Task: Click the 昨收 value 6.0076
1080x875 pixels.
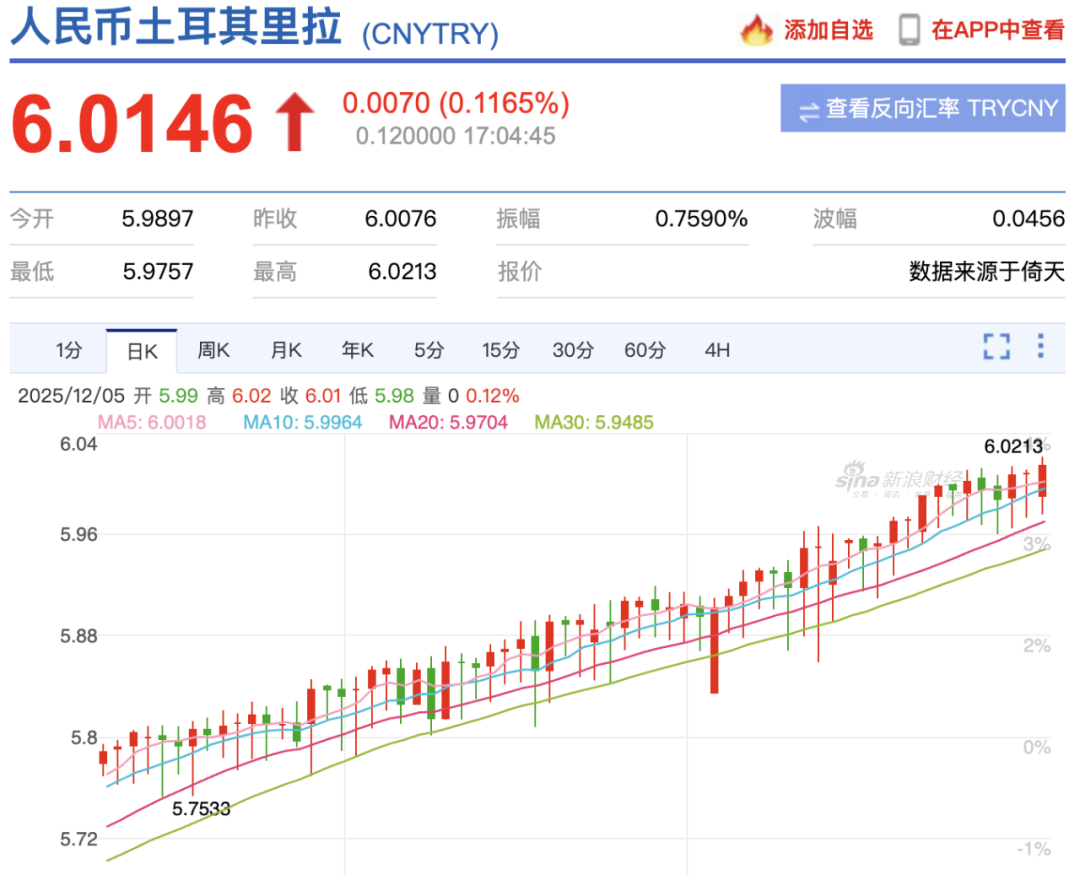Action: pos(401,219)
